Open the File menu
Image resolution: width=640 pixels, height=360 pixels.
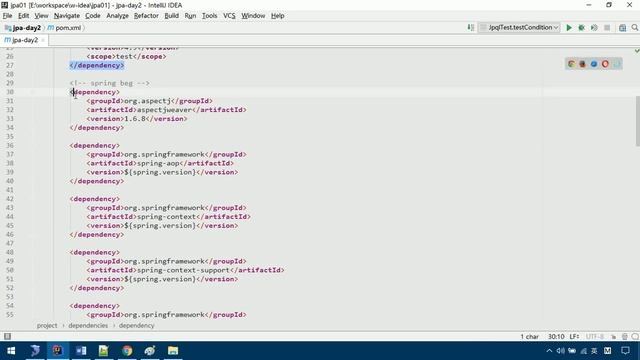click(x=7, y=16)
